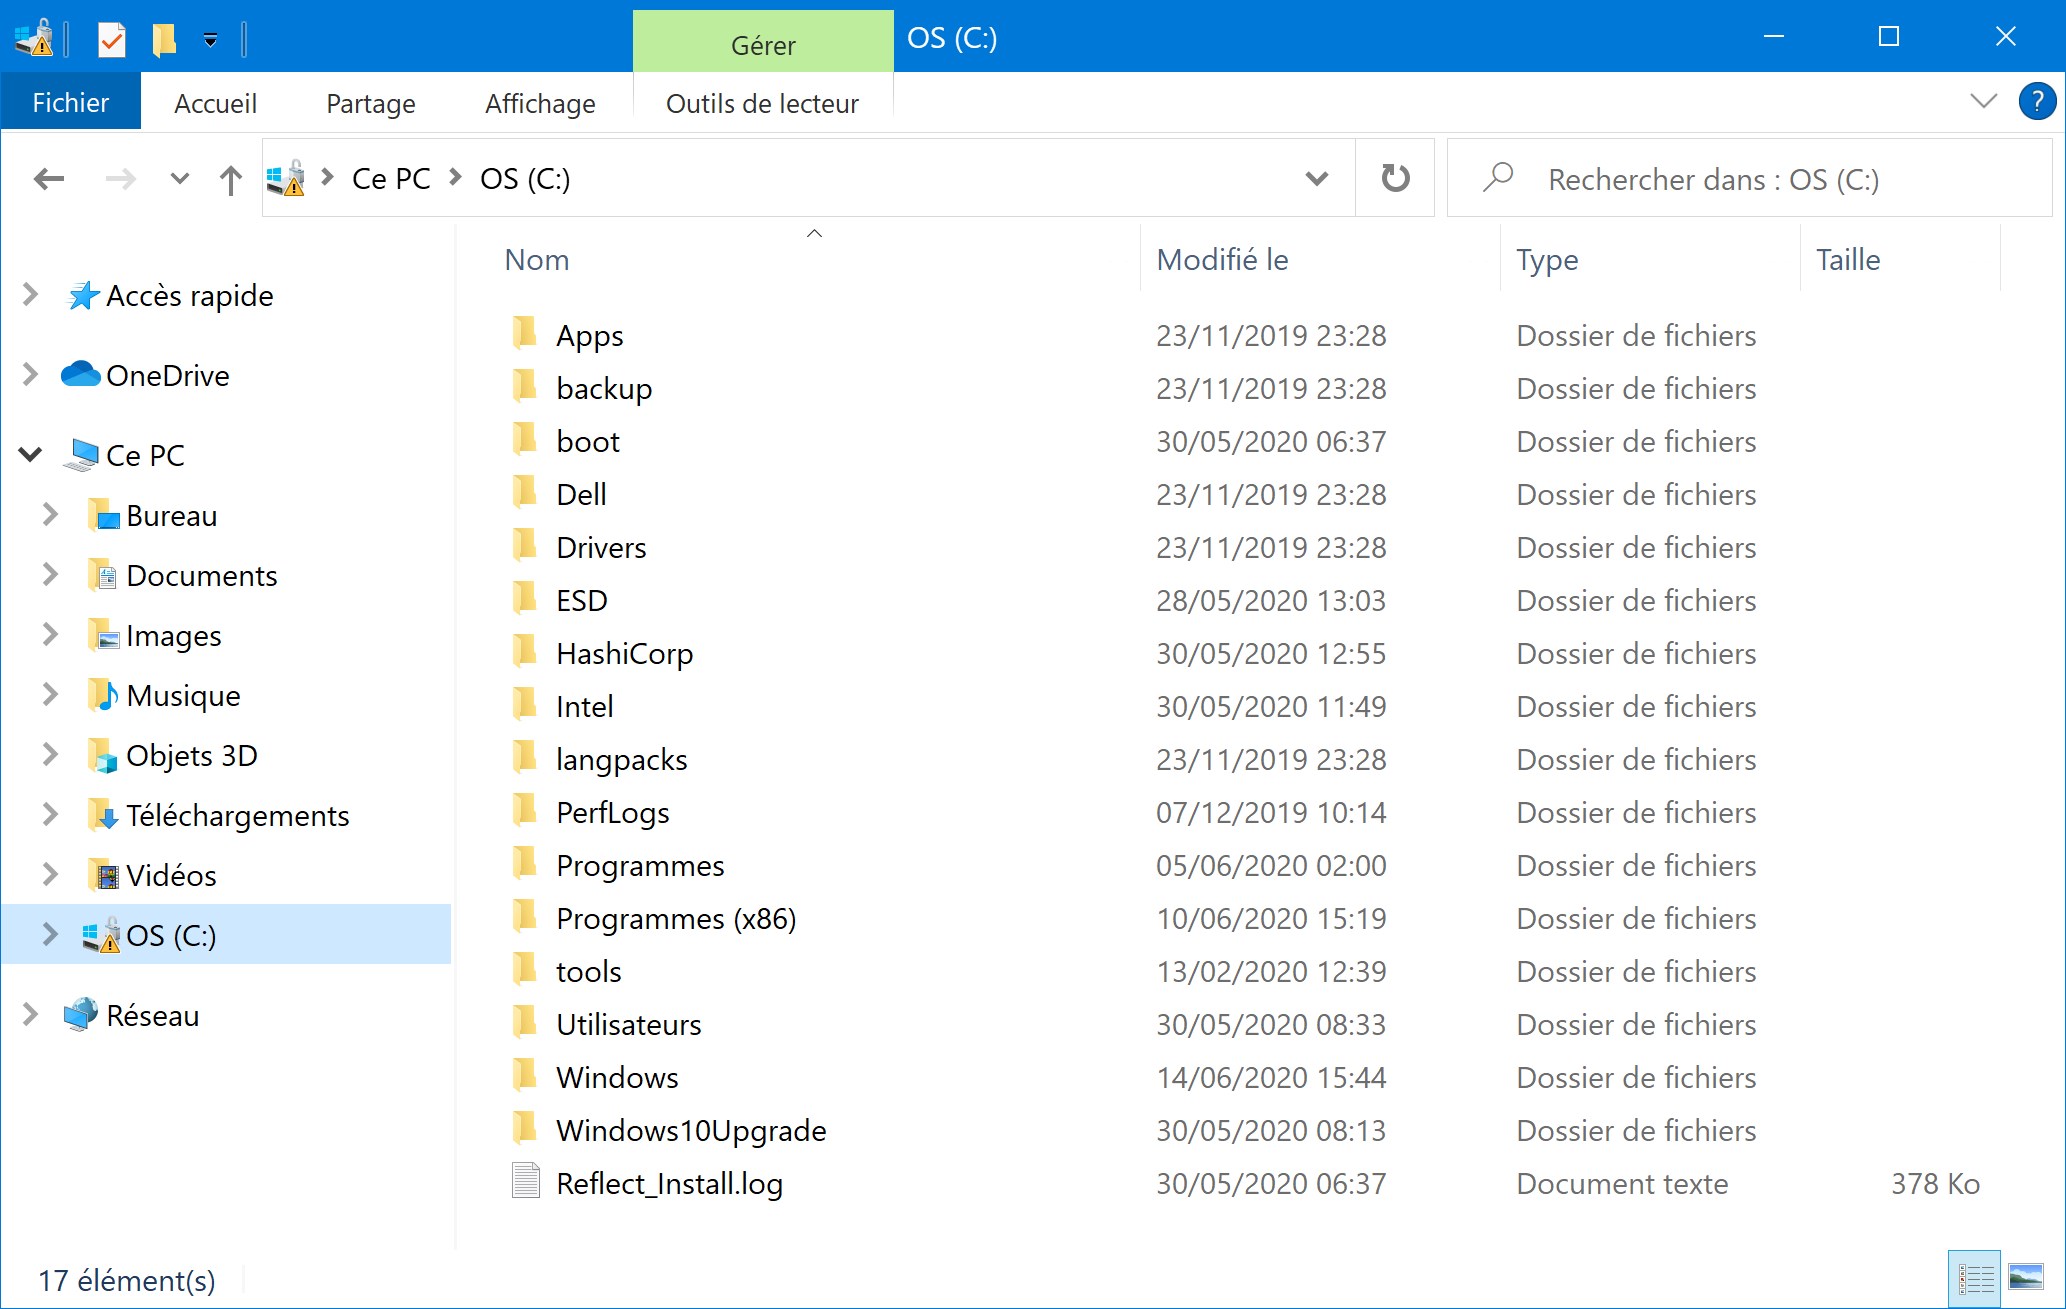This screenshot has height=1309, width=2066.
Task: Select the Apps folder icon
Action: point(524,334)
